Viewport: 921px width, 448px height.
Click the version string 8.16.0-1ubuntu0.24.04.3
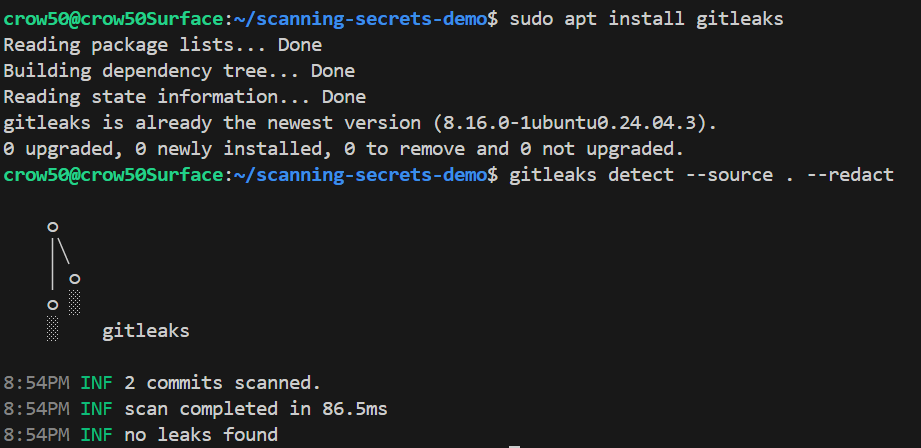pos(575,123)
